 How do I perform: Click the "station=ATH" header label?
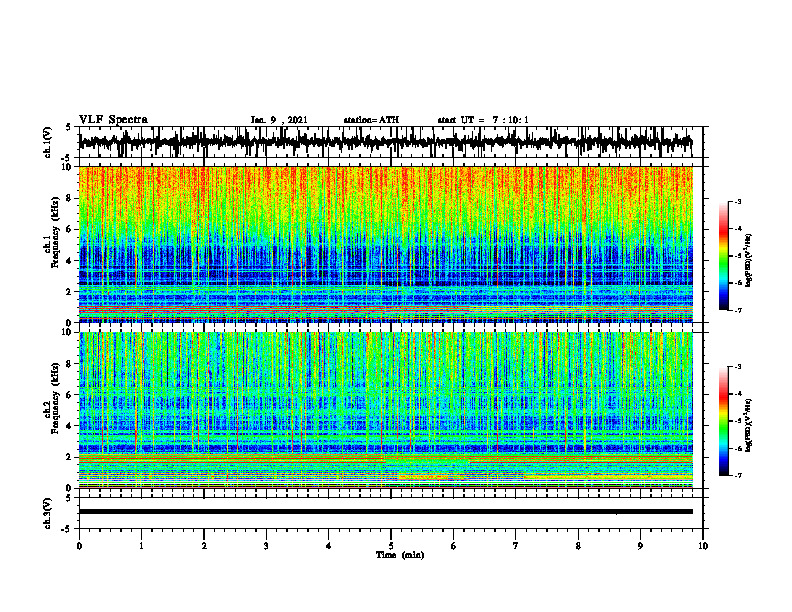[371, 120]
